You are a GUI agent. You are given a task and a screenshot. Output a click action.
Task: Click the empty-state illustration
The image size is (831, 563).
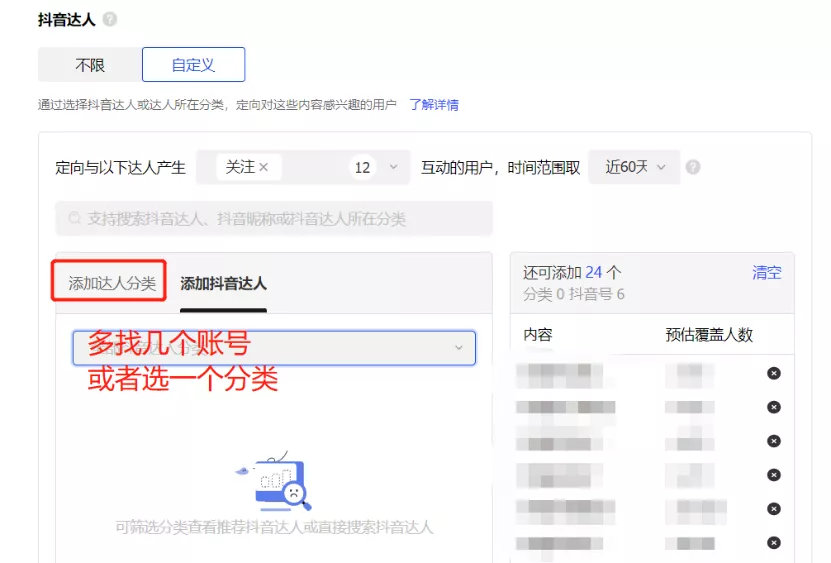coord(274,481)
